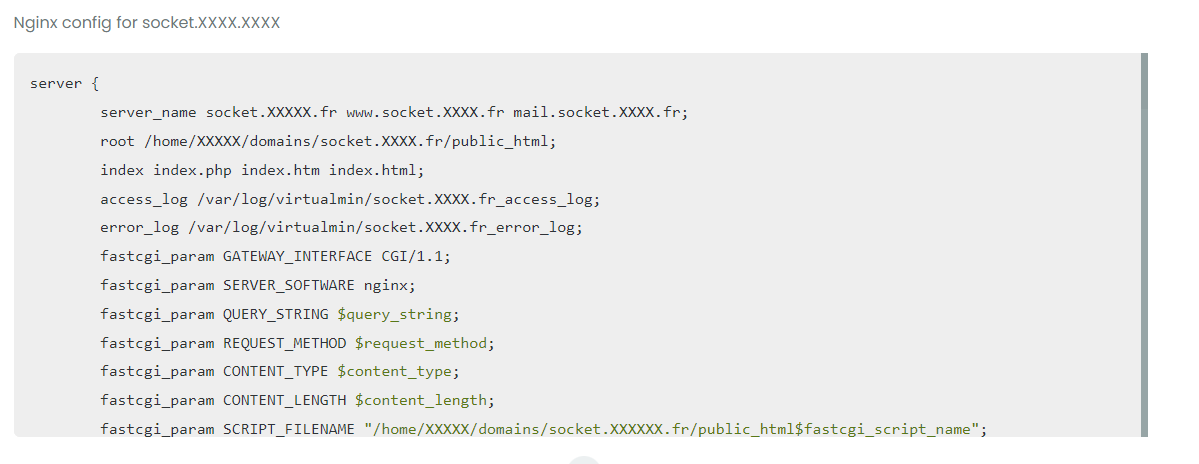Click the code block vertical scrollbar
Image resolution: width=1199 pixels, height=464 pixels.
click(x=1144, y=244)
